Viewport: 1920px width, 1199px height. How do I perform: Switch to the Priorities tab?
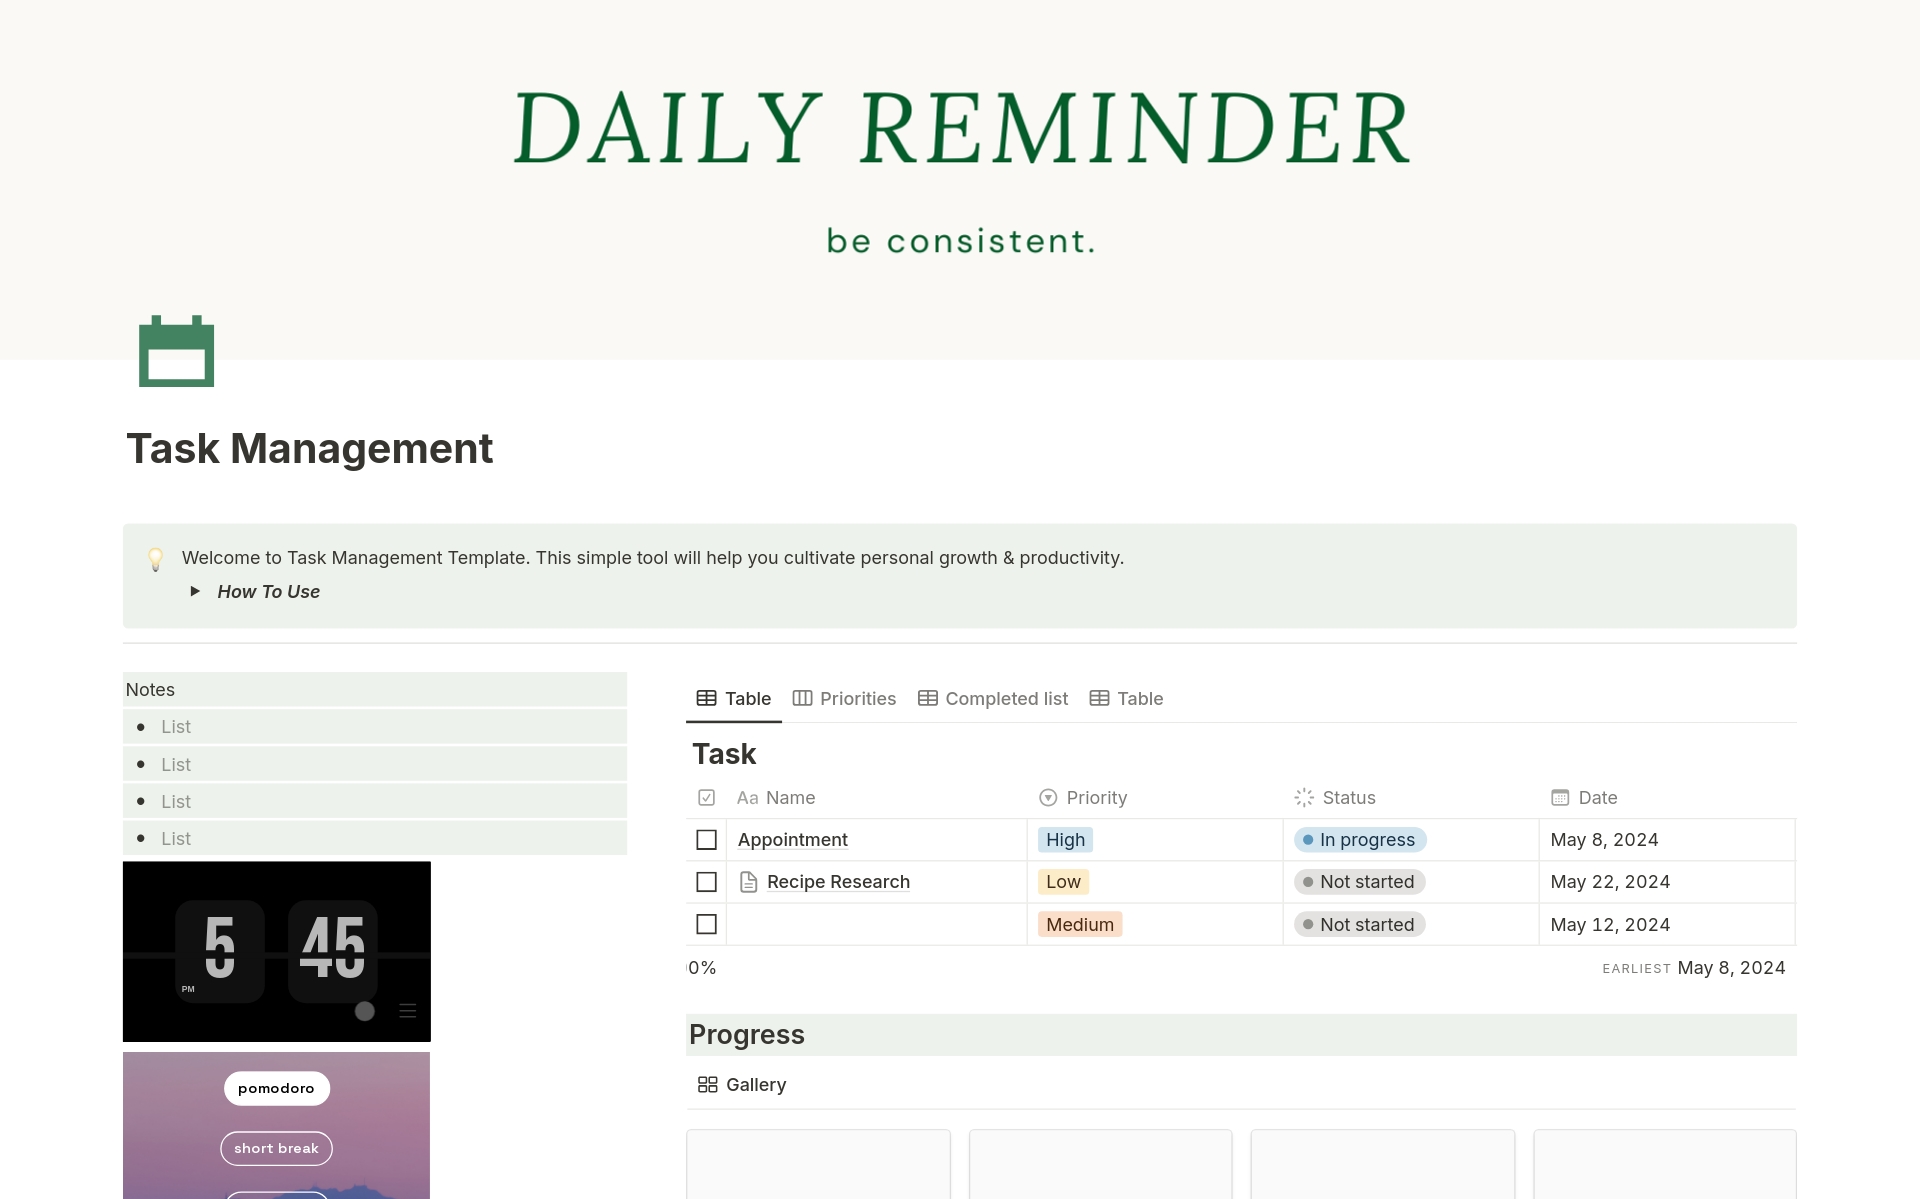pos(844,698)
